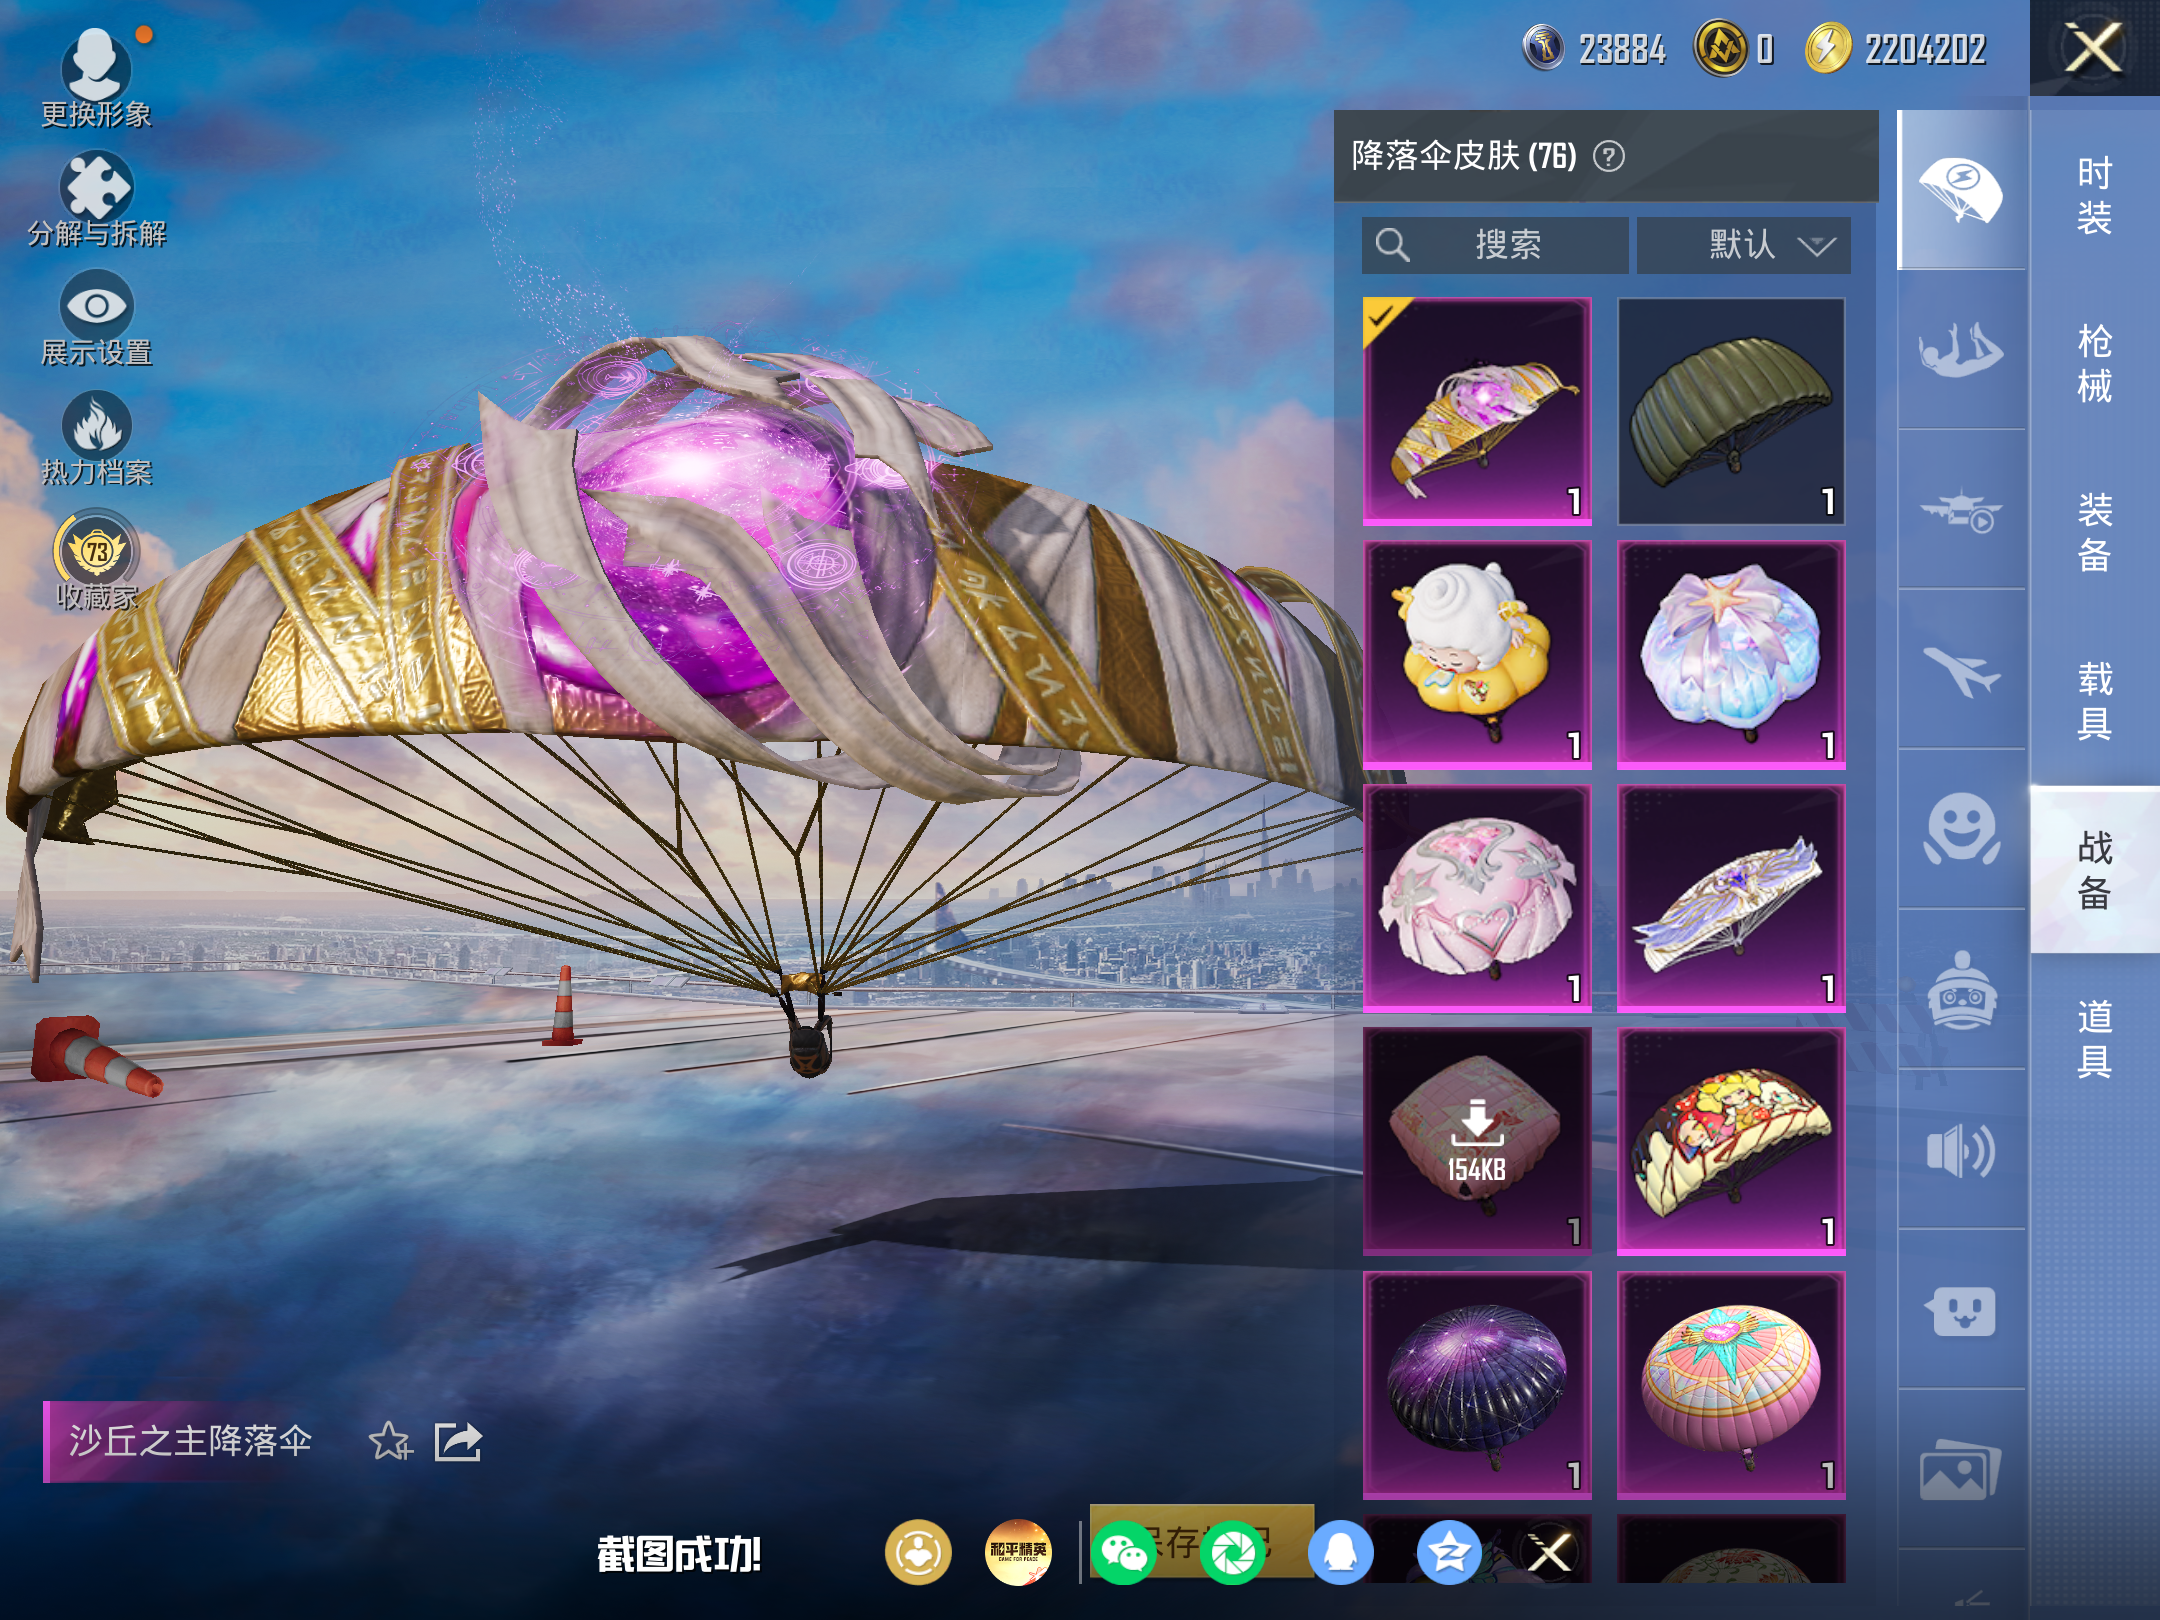Select the speaker sound category icon

click(x=1960, y=1150)
